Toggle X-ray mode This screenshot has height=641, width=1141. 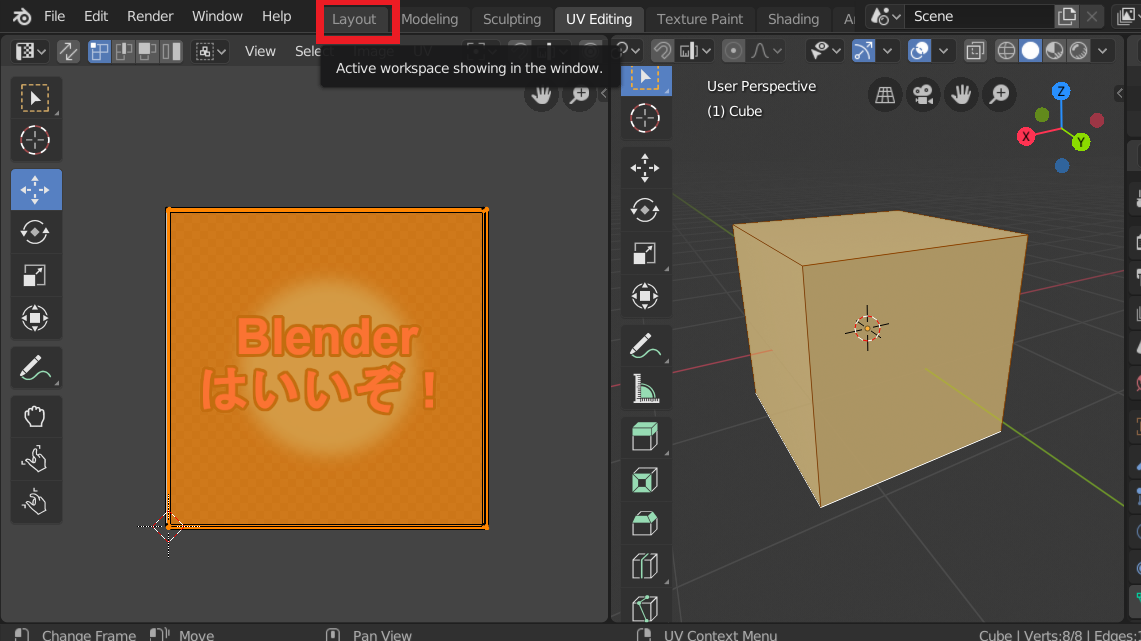974,51
